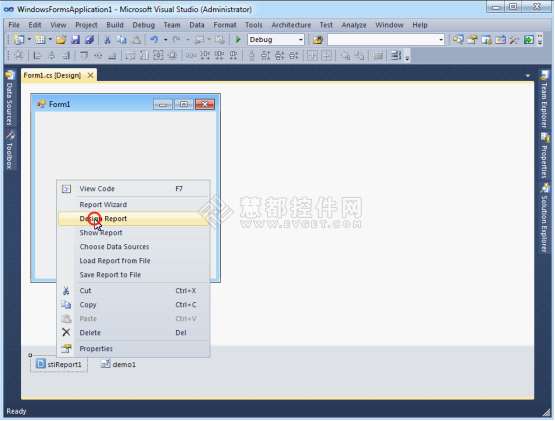
Task: Expand the New Project dropdown arrow
Action: click(x=29, y=40)
